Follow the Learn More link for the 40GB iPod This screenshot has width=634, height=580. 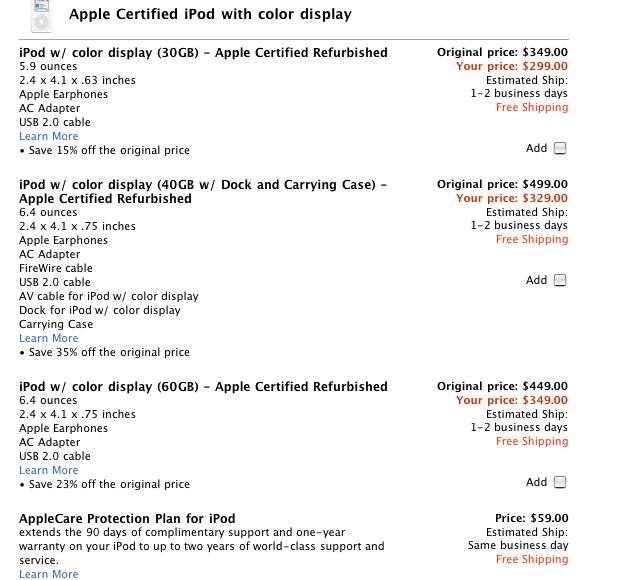pos(48,338)
